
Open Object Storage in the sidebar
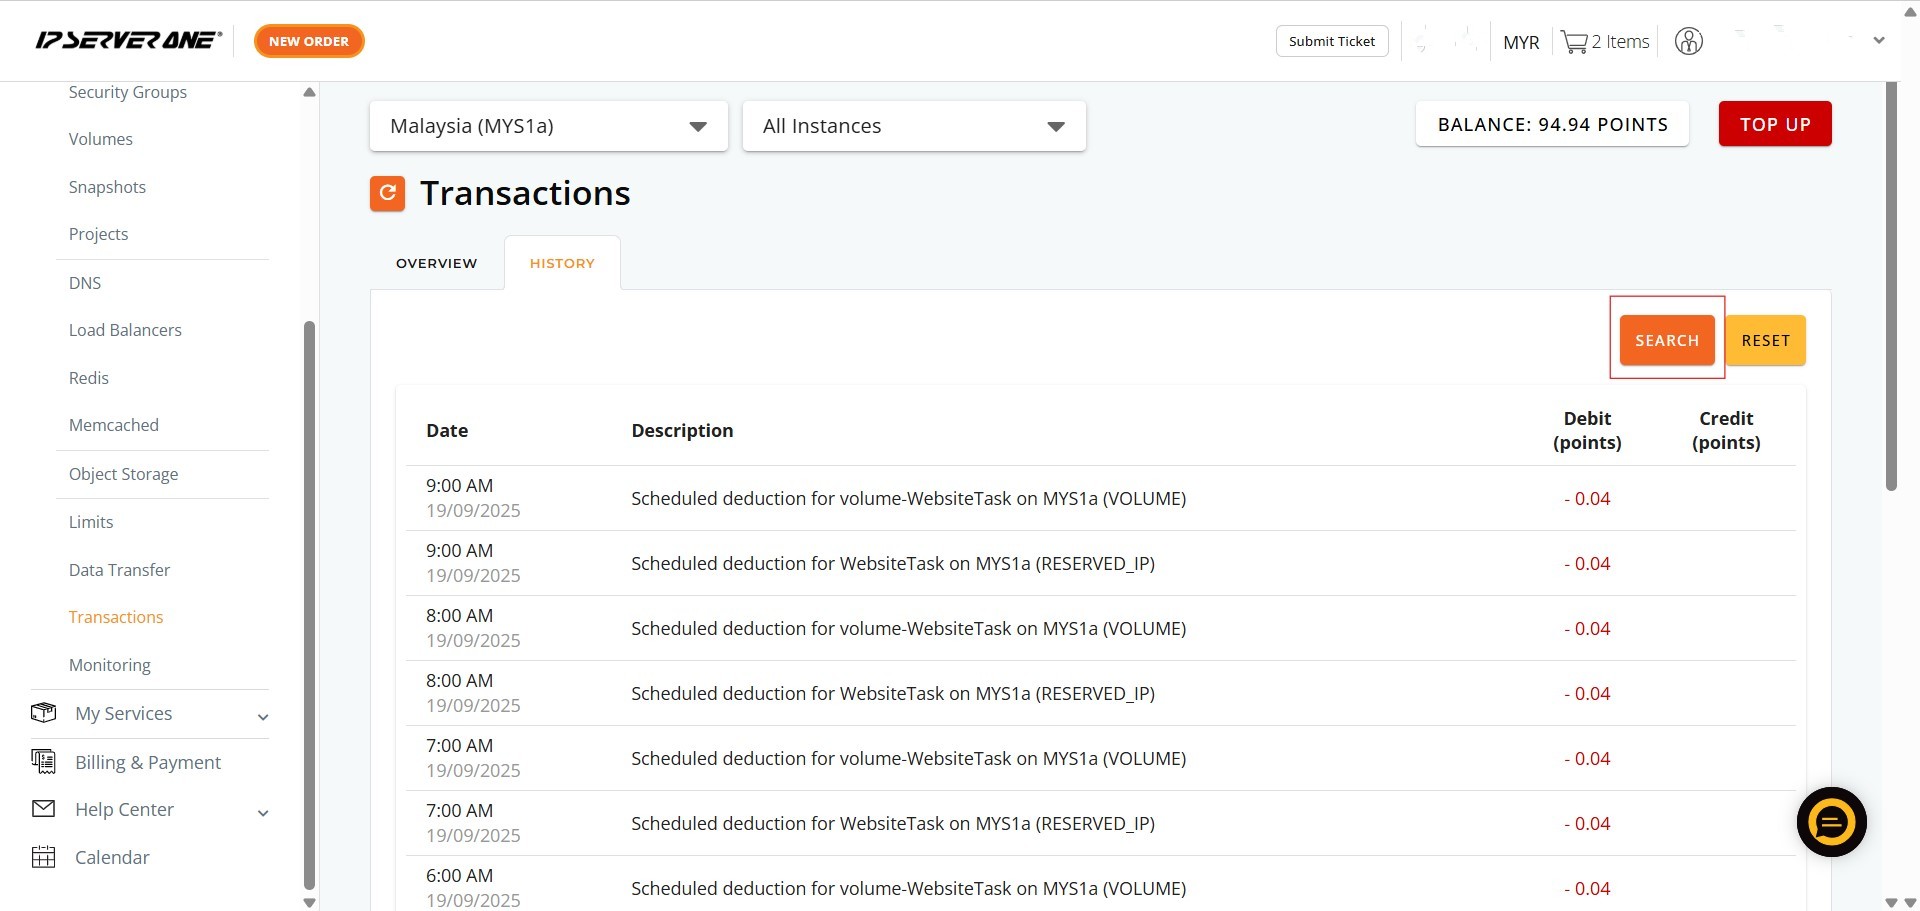point(123,474)
